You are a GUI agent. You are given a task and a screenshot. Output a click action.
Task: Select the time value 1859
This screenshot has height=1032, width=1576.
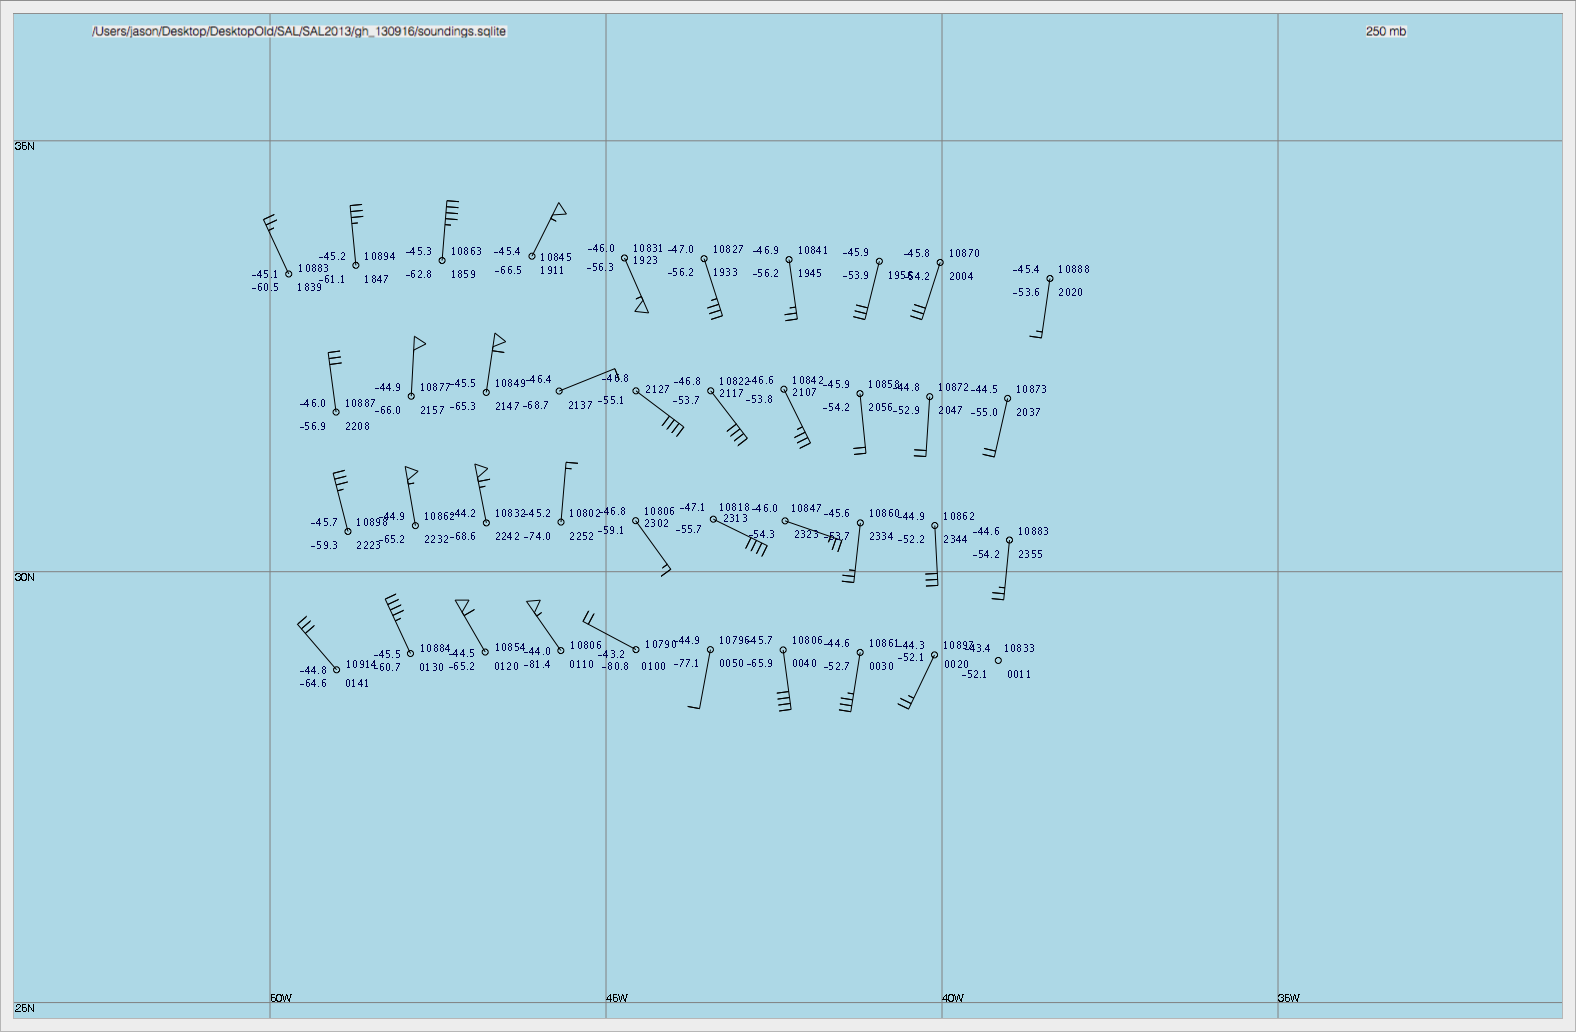[463, 275]
